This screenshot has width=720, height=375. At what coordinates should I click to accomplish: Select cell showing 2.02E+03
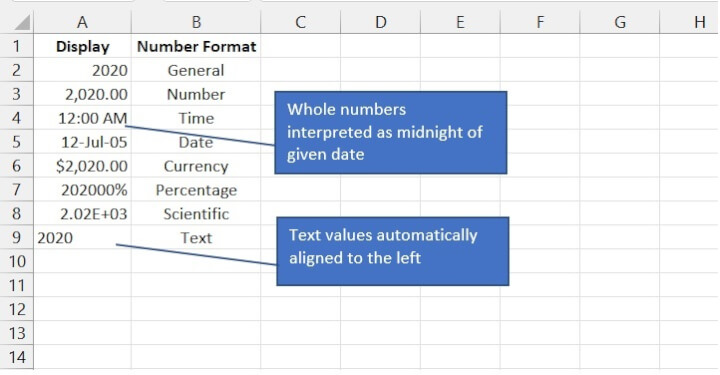click(82, 213)
